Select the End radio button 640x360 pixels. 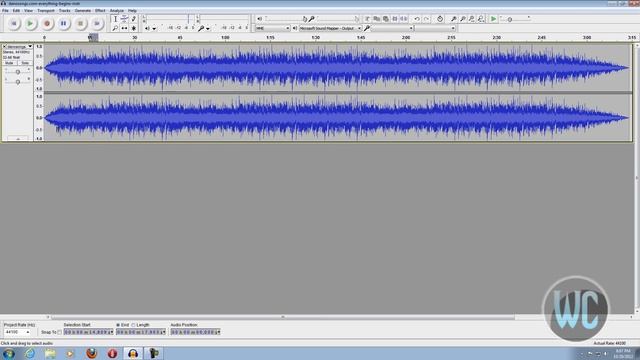pos(118,325)
